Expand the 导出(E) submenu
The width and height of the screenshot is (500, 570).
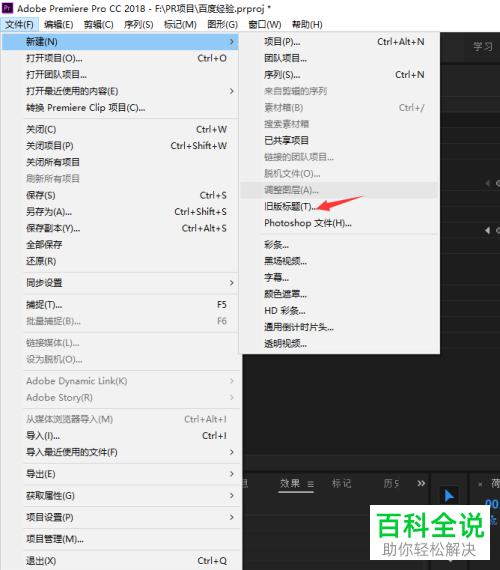pos(120,474)
